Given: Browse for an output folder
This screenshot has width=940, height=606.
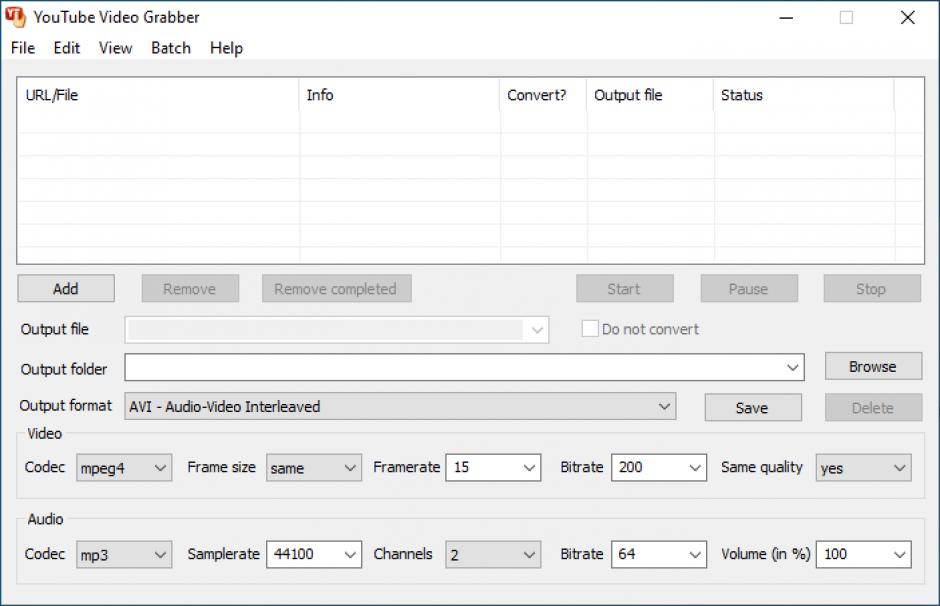Looking at the screenshot, I should (873, 366).
